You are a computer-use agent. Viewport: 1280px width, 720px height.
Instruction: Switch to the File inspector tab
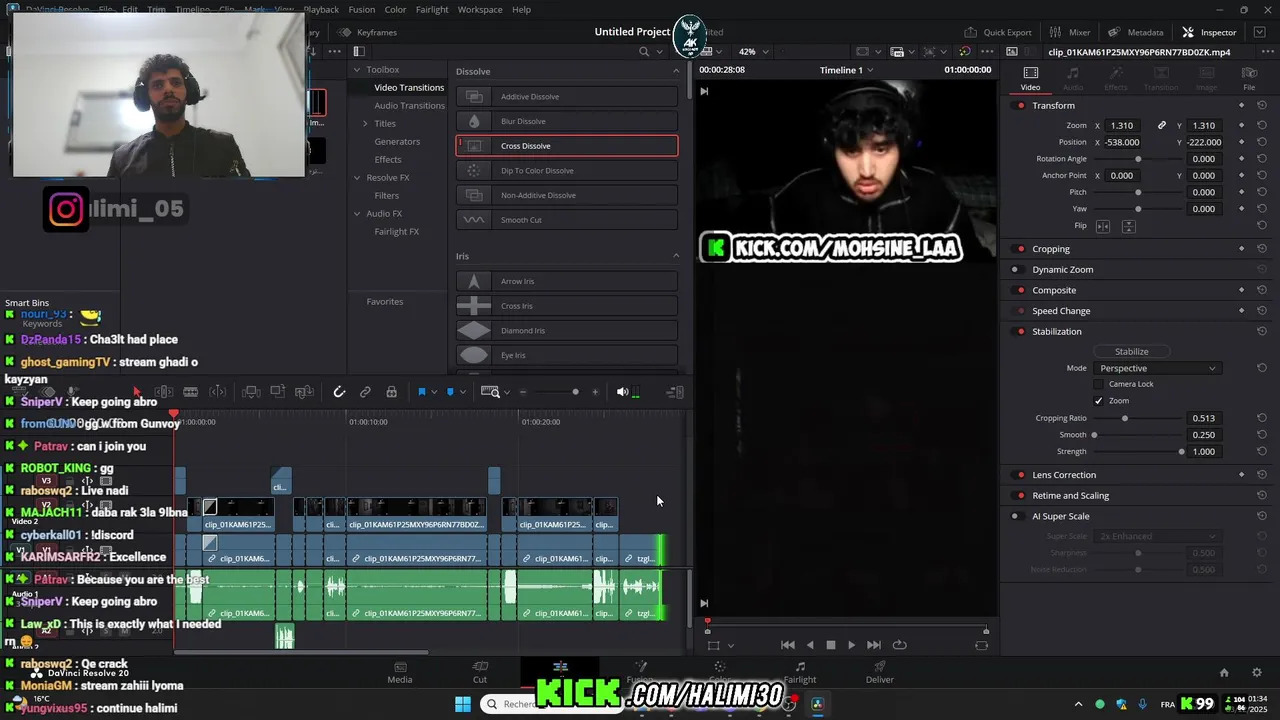click(x=1249, y=78)
